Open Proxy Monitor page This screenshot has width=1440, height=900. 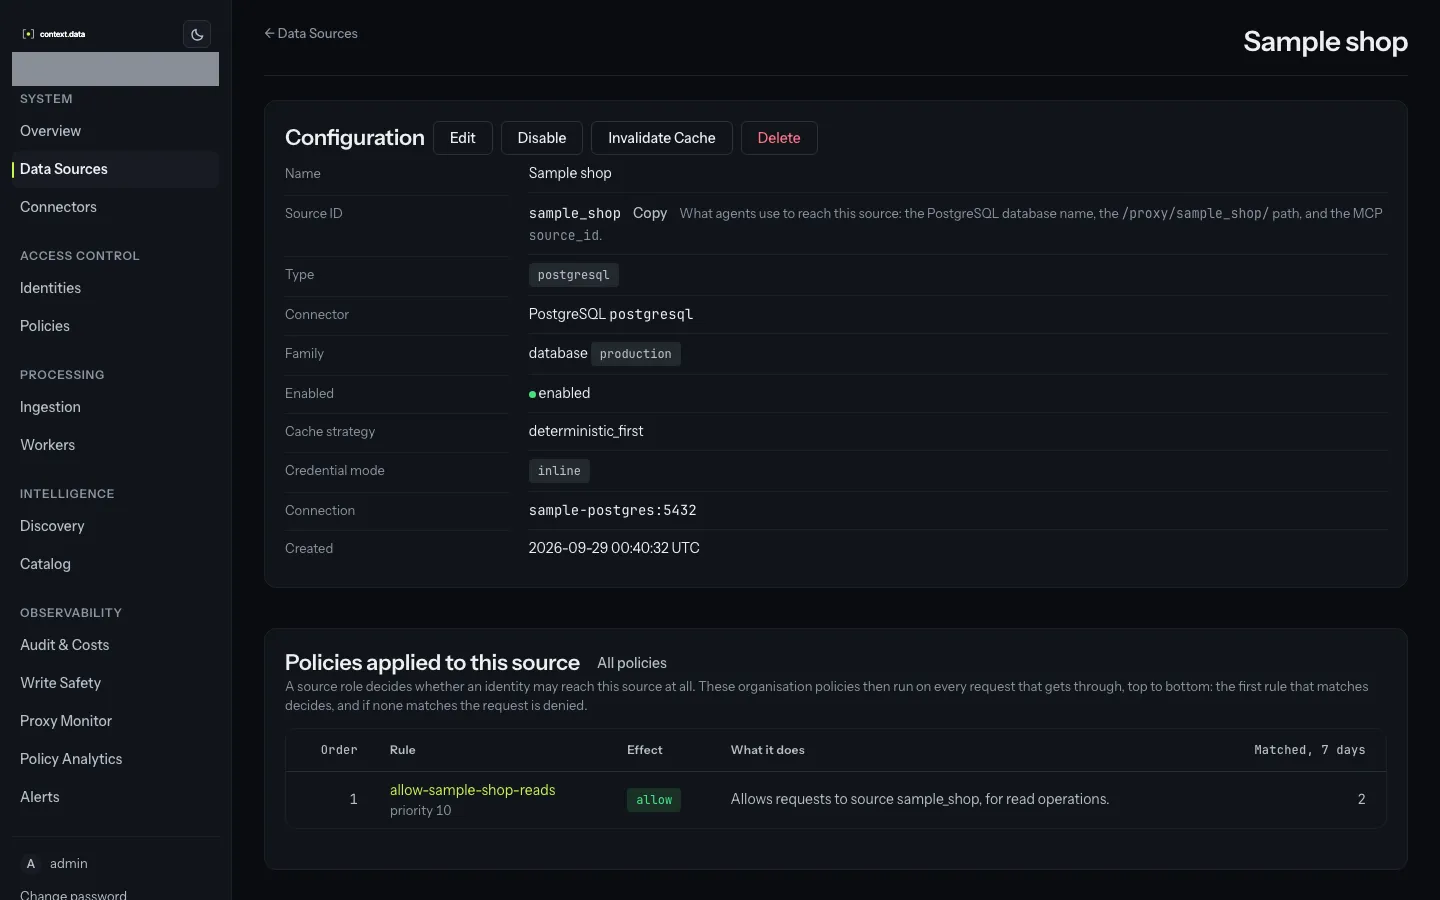[x=115, y=721]
